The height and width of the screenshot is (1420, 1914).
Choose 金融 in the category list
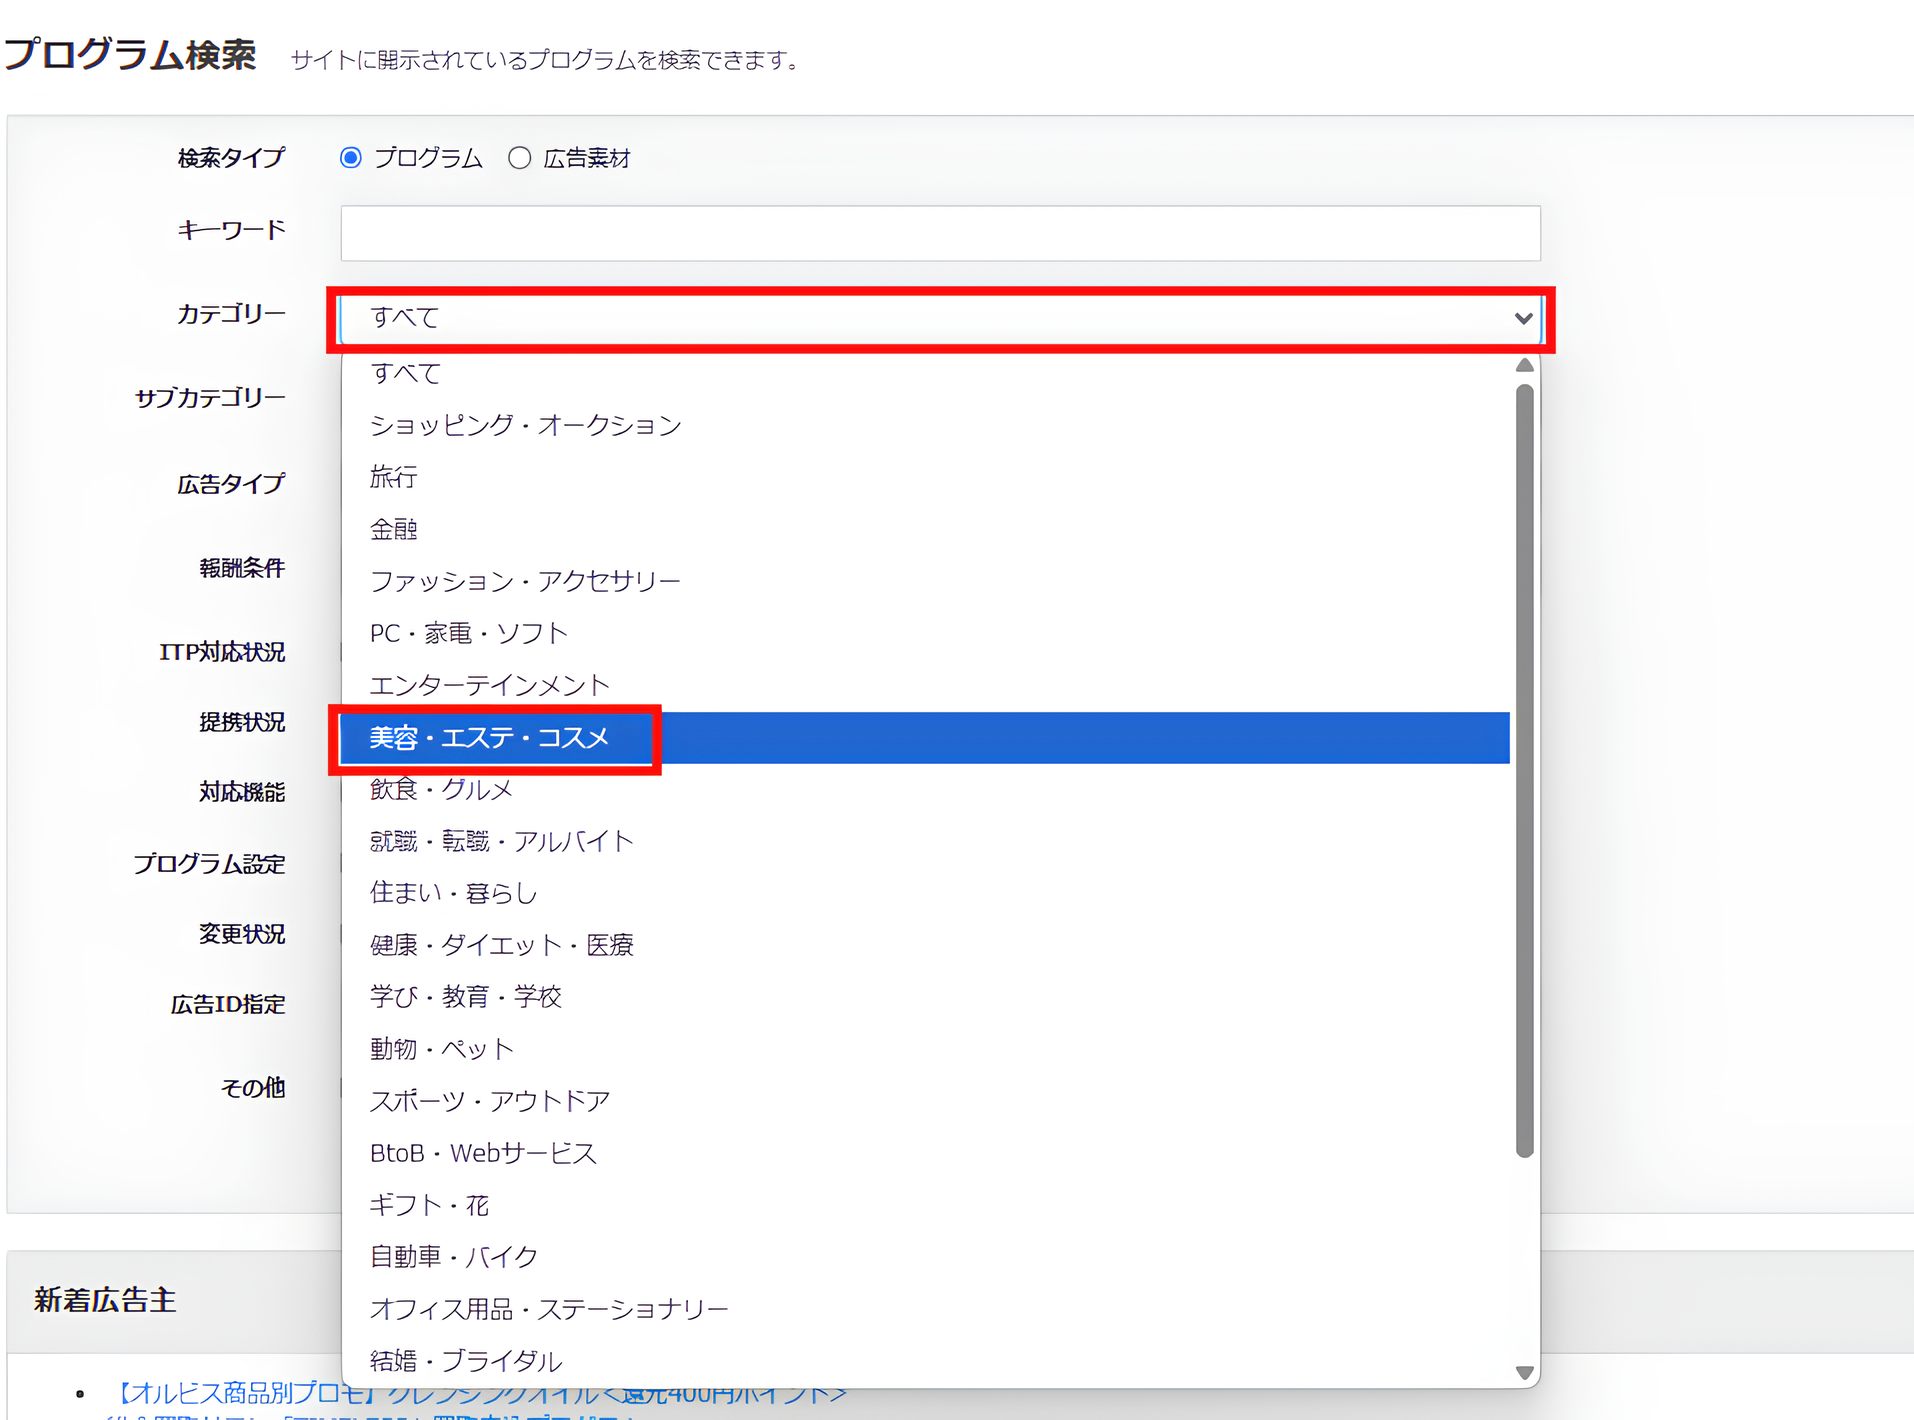tap(395, 529)
